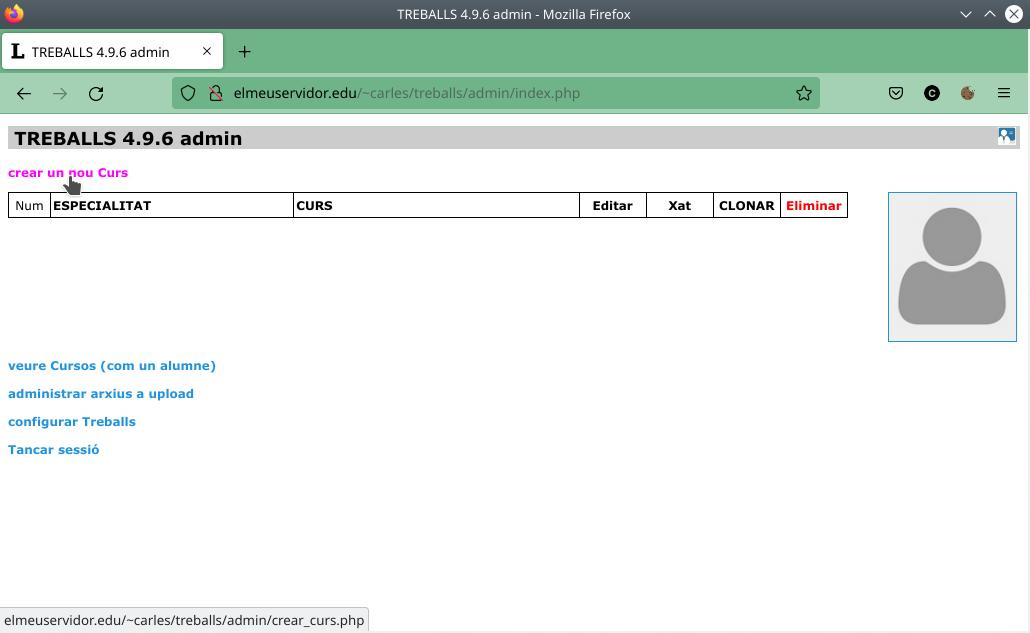Viewport: 1030px width, 633px height.
Task: Open administrar arxius a upload link
Action: coord(101,394)
